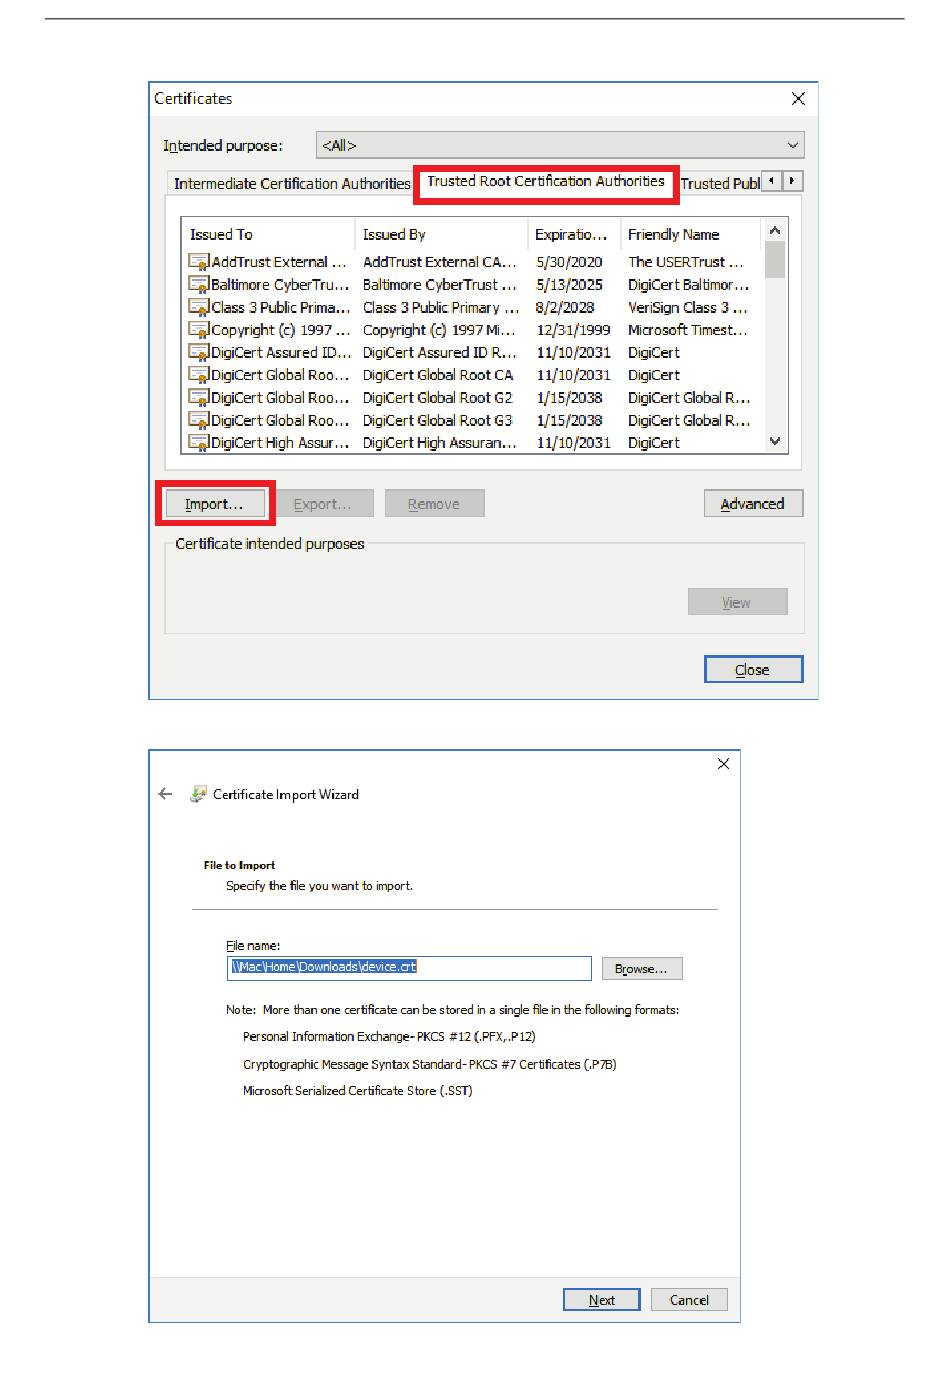Click Next in the Import Wizard
The height and width of the screenshot is (1387, 950).
601,1300
